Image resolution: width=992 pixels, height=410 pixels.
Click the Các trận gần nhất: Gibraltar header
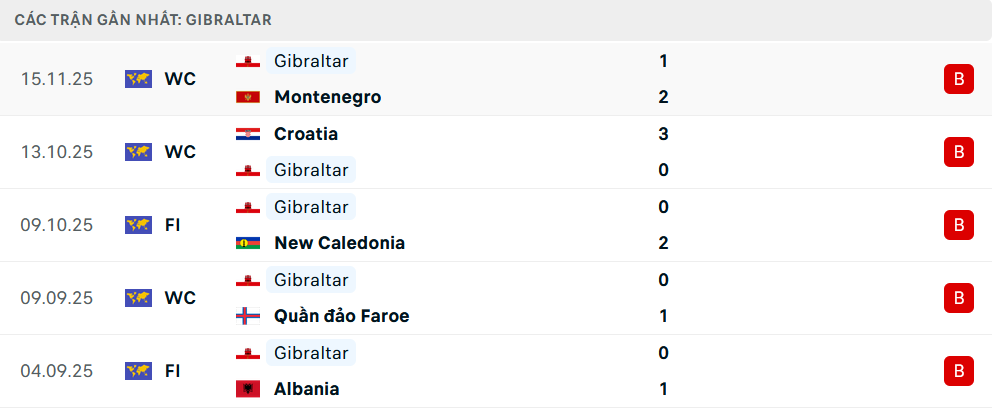143,20
